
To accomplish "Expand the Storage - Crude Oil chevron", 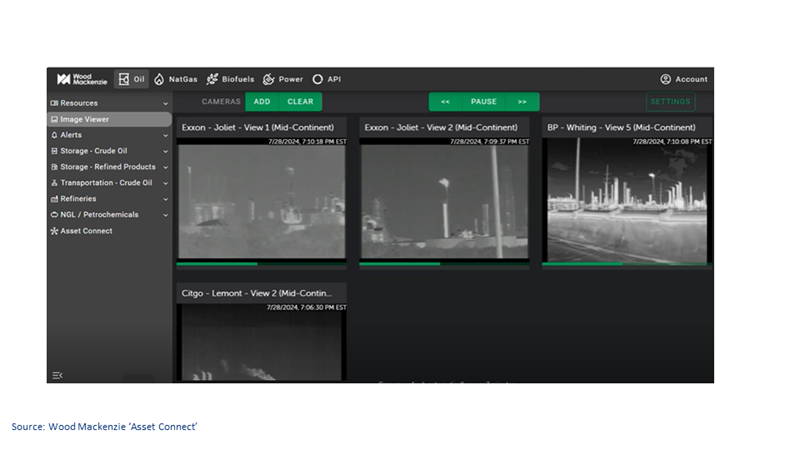I will click(166, 151).
